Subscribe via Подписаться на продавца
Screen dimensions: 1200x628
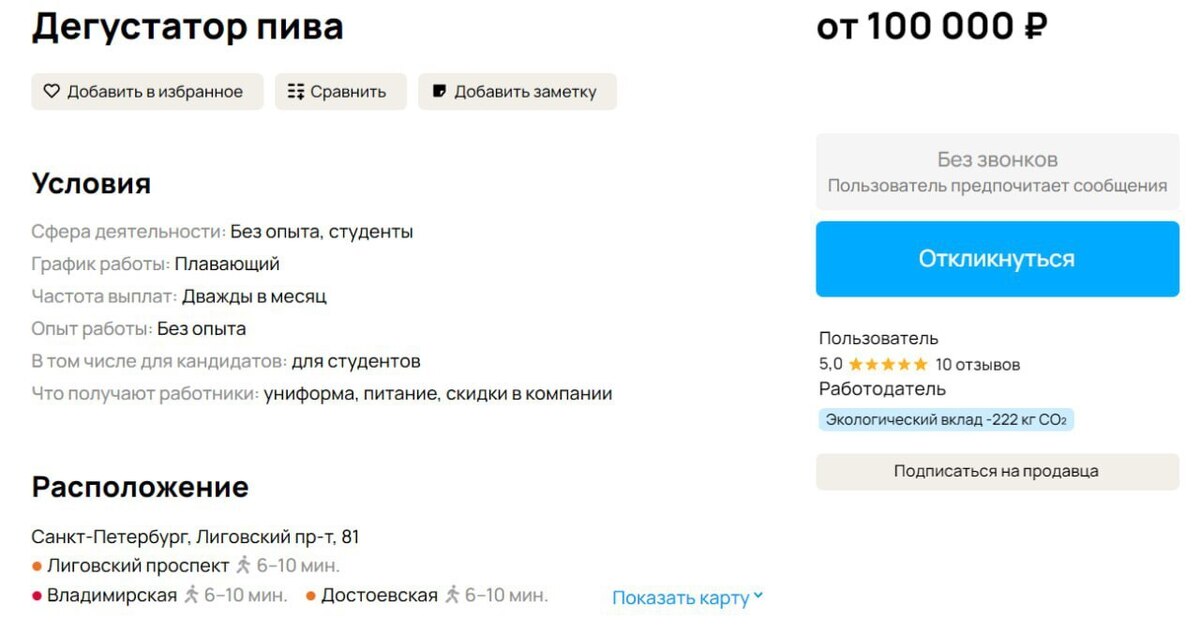point(997,471)
